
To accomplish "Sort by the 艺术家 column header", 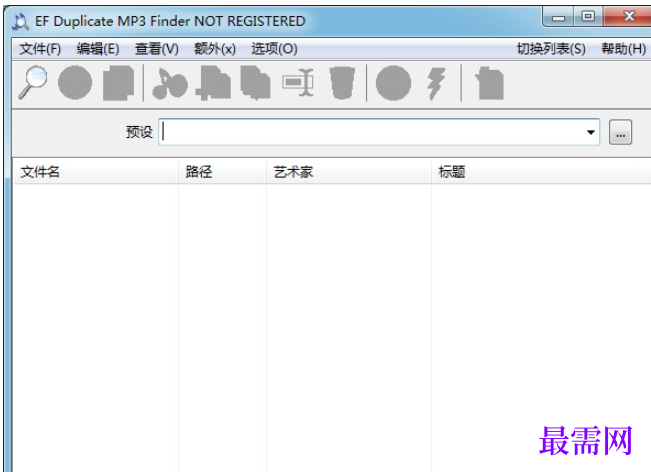I will [349, 171].
